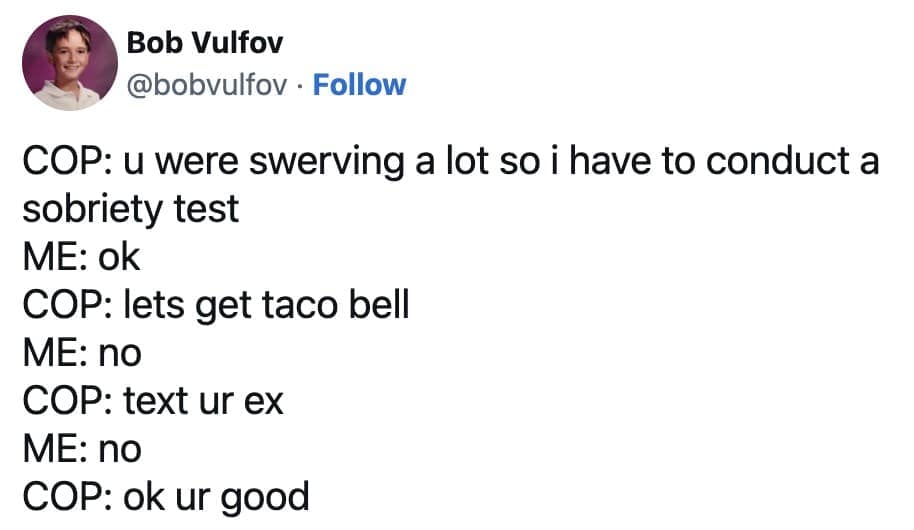Click the "sobriety test" line
The height and width of the screenshot is (530, 914).
click(130, 209)
